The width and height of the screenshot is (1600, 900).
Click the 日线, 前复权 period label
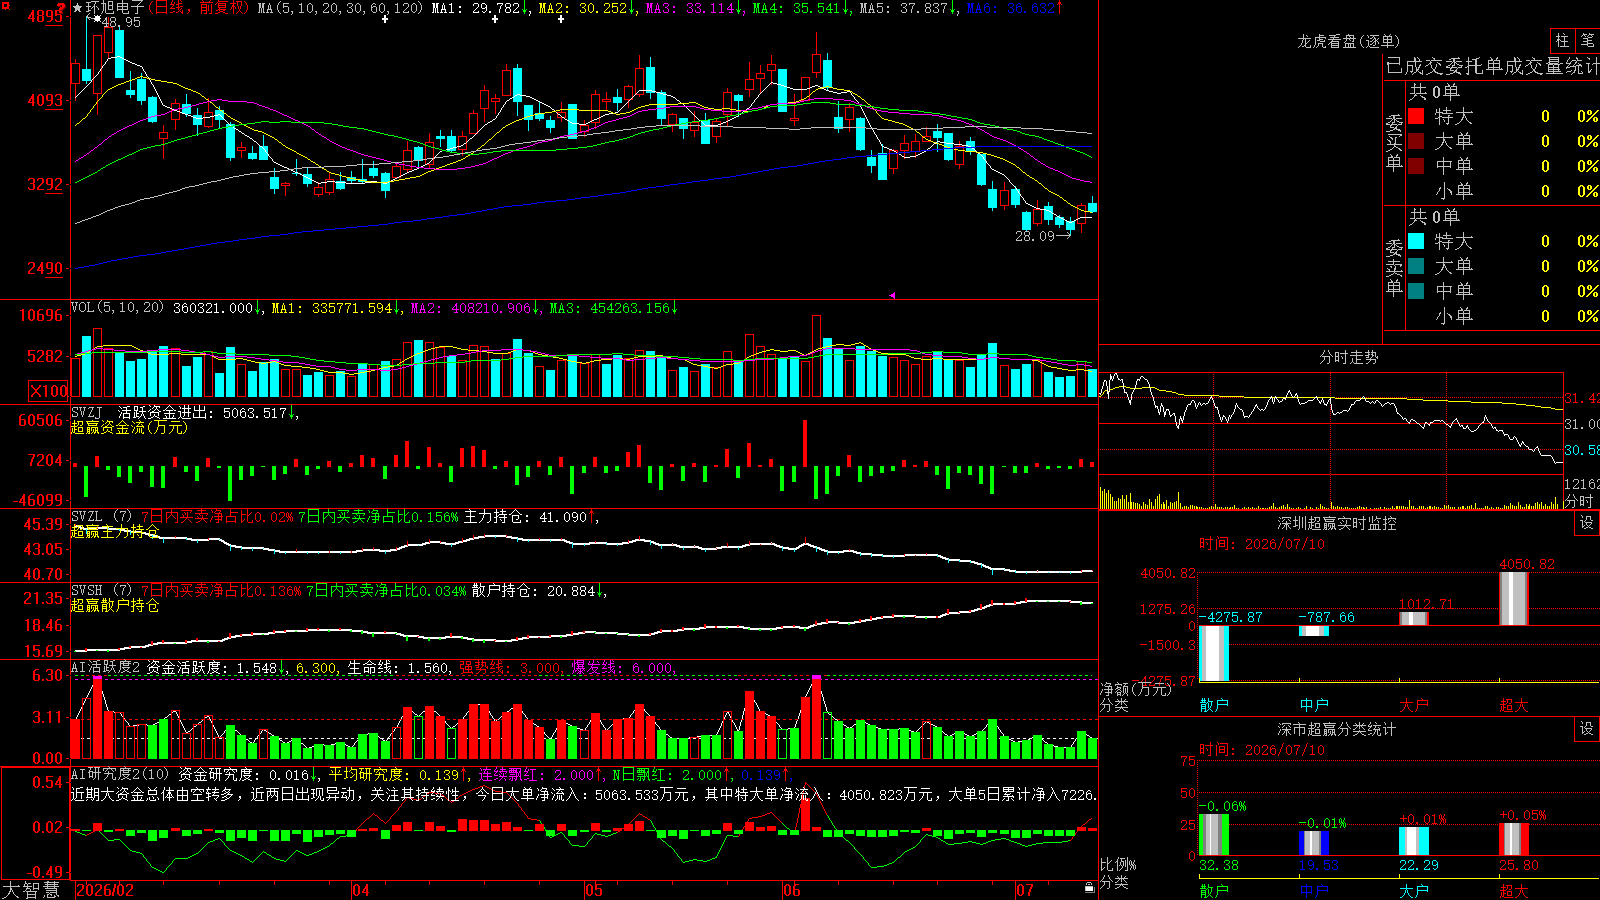199,8
